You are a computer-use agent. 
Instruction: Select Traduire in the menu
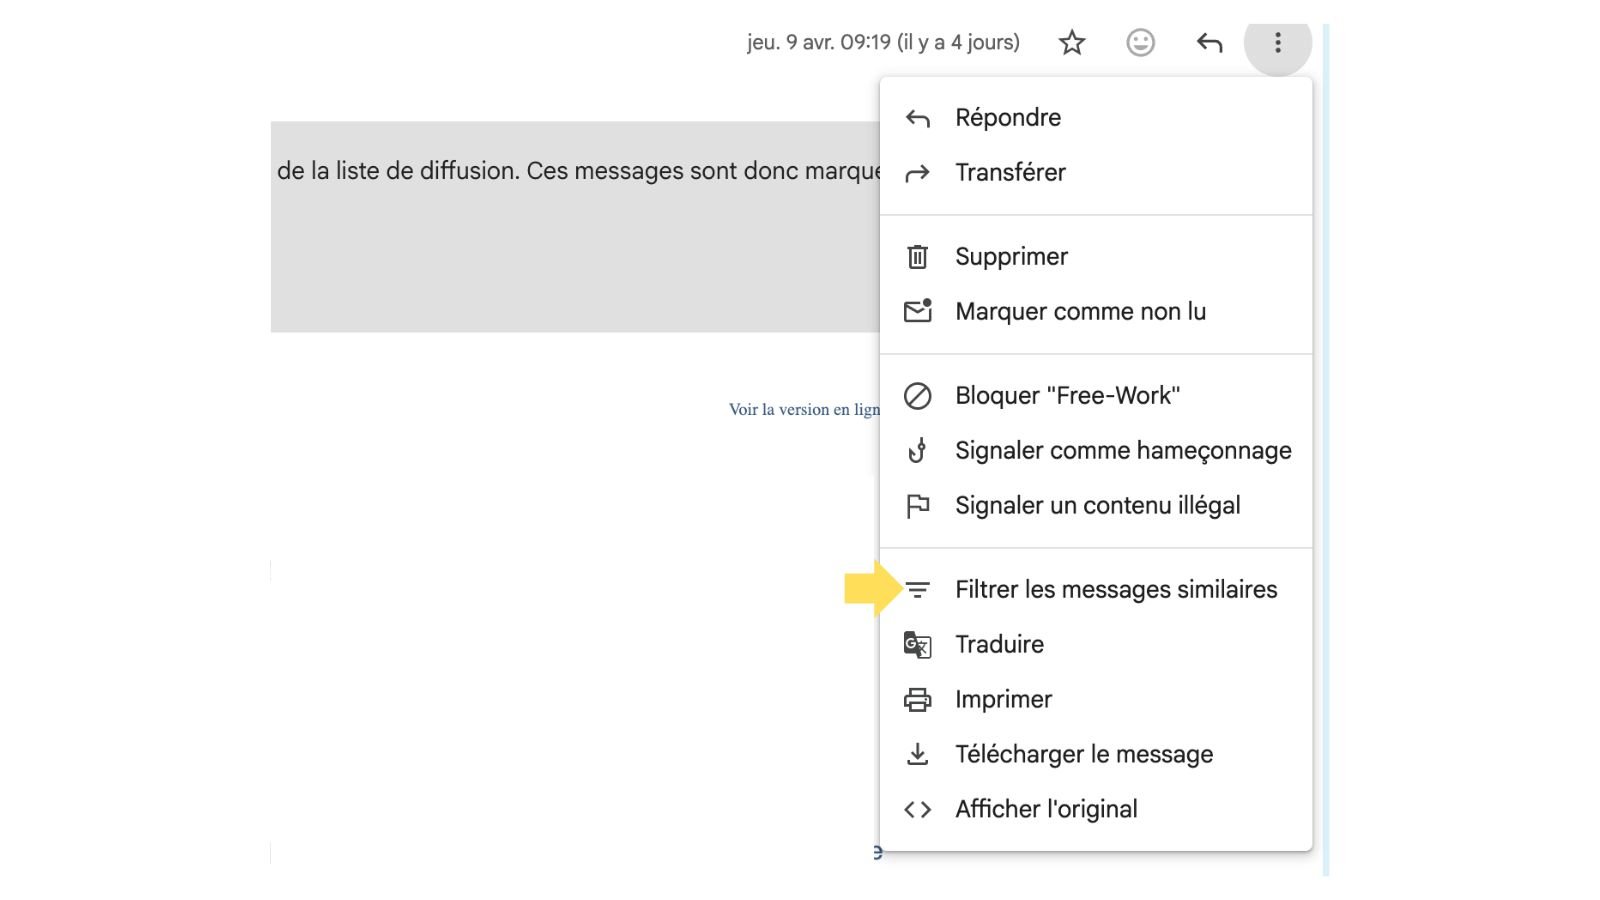pyautogui.click(x=1096, y=645)
